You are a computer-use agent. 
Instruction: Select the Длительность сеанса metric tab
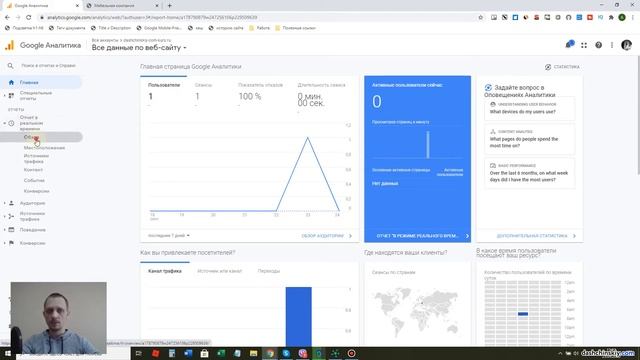point(322,85)
